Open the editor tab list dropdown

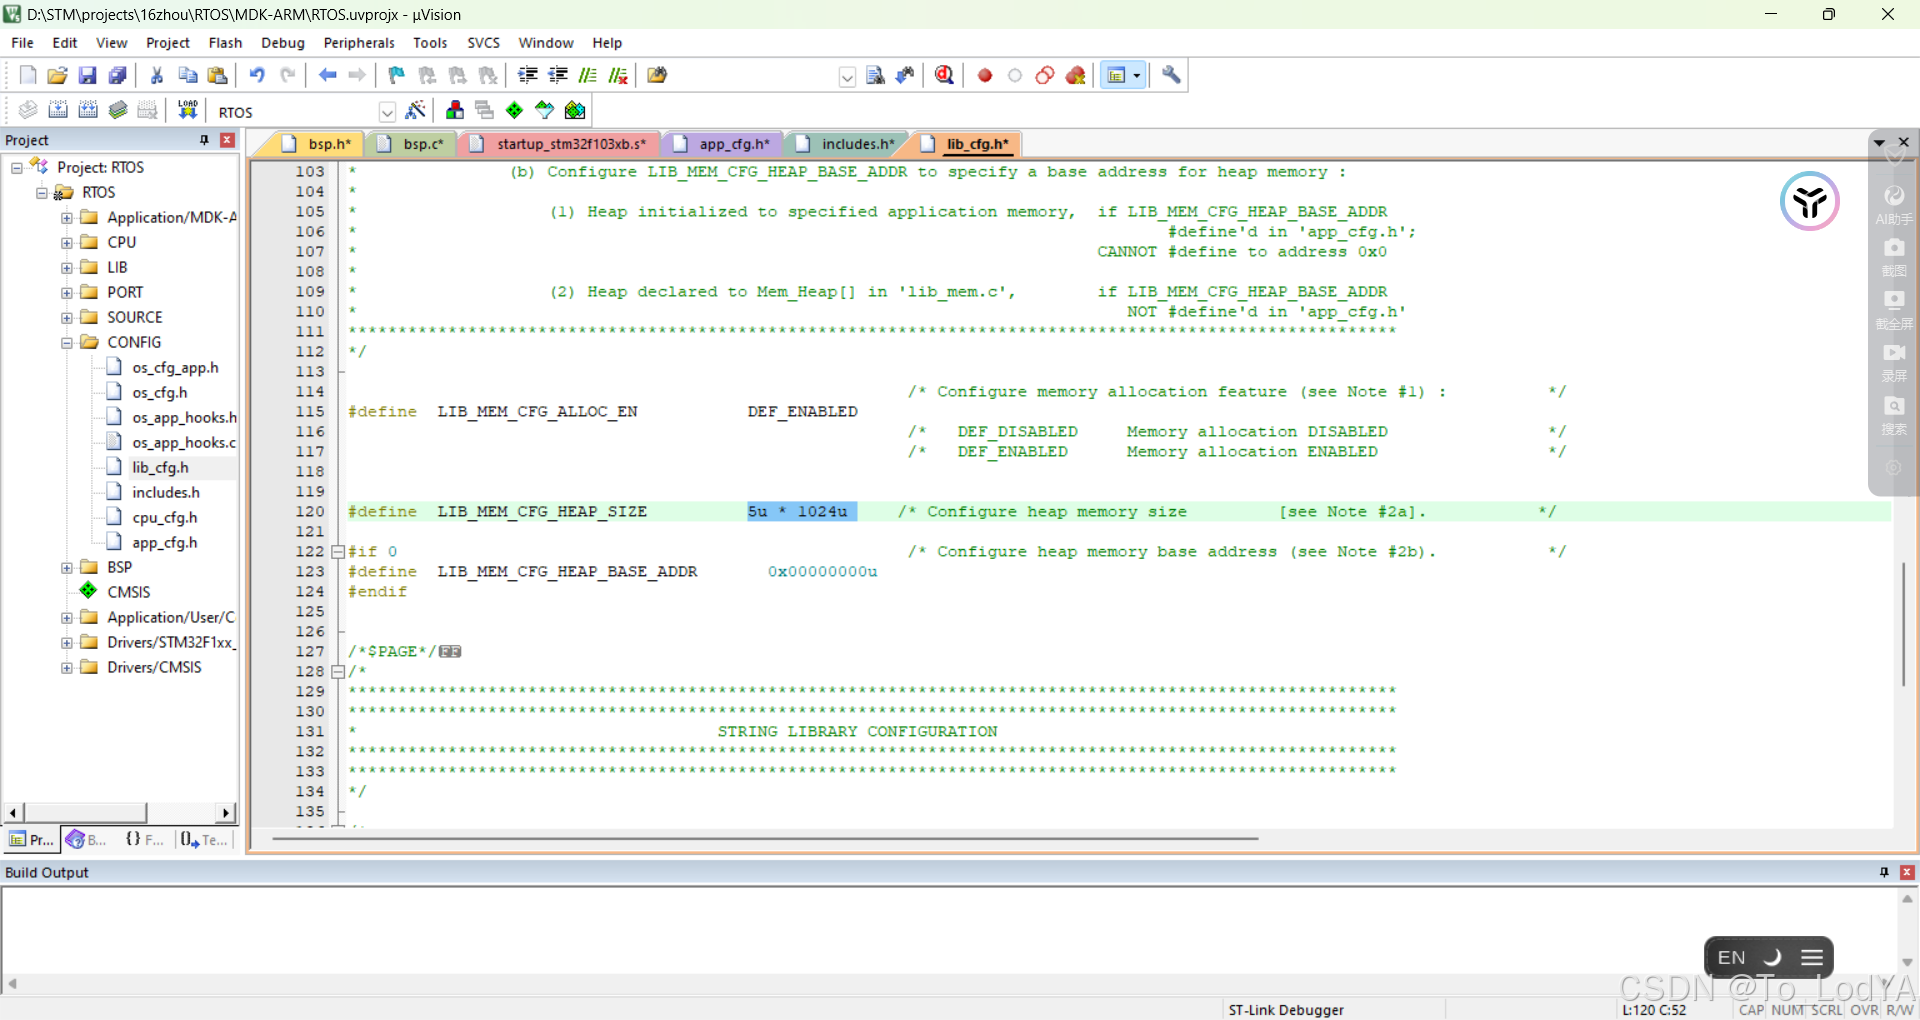pos(1879,143)
